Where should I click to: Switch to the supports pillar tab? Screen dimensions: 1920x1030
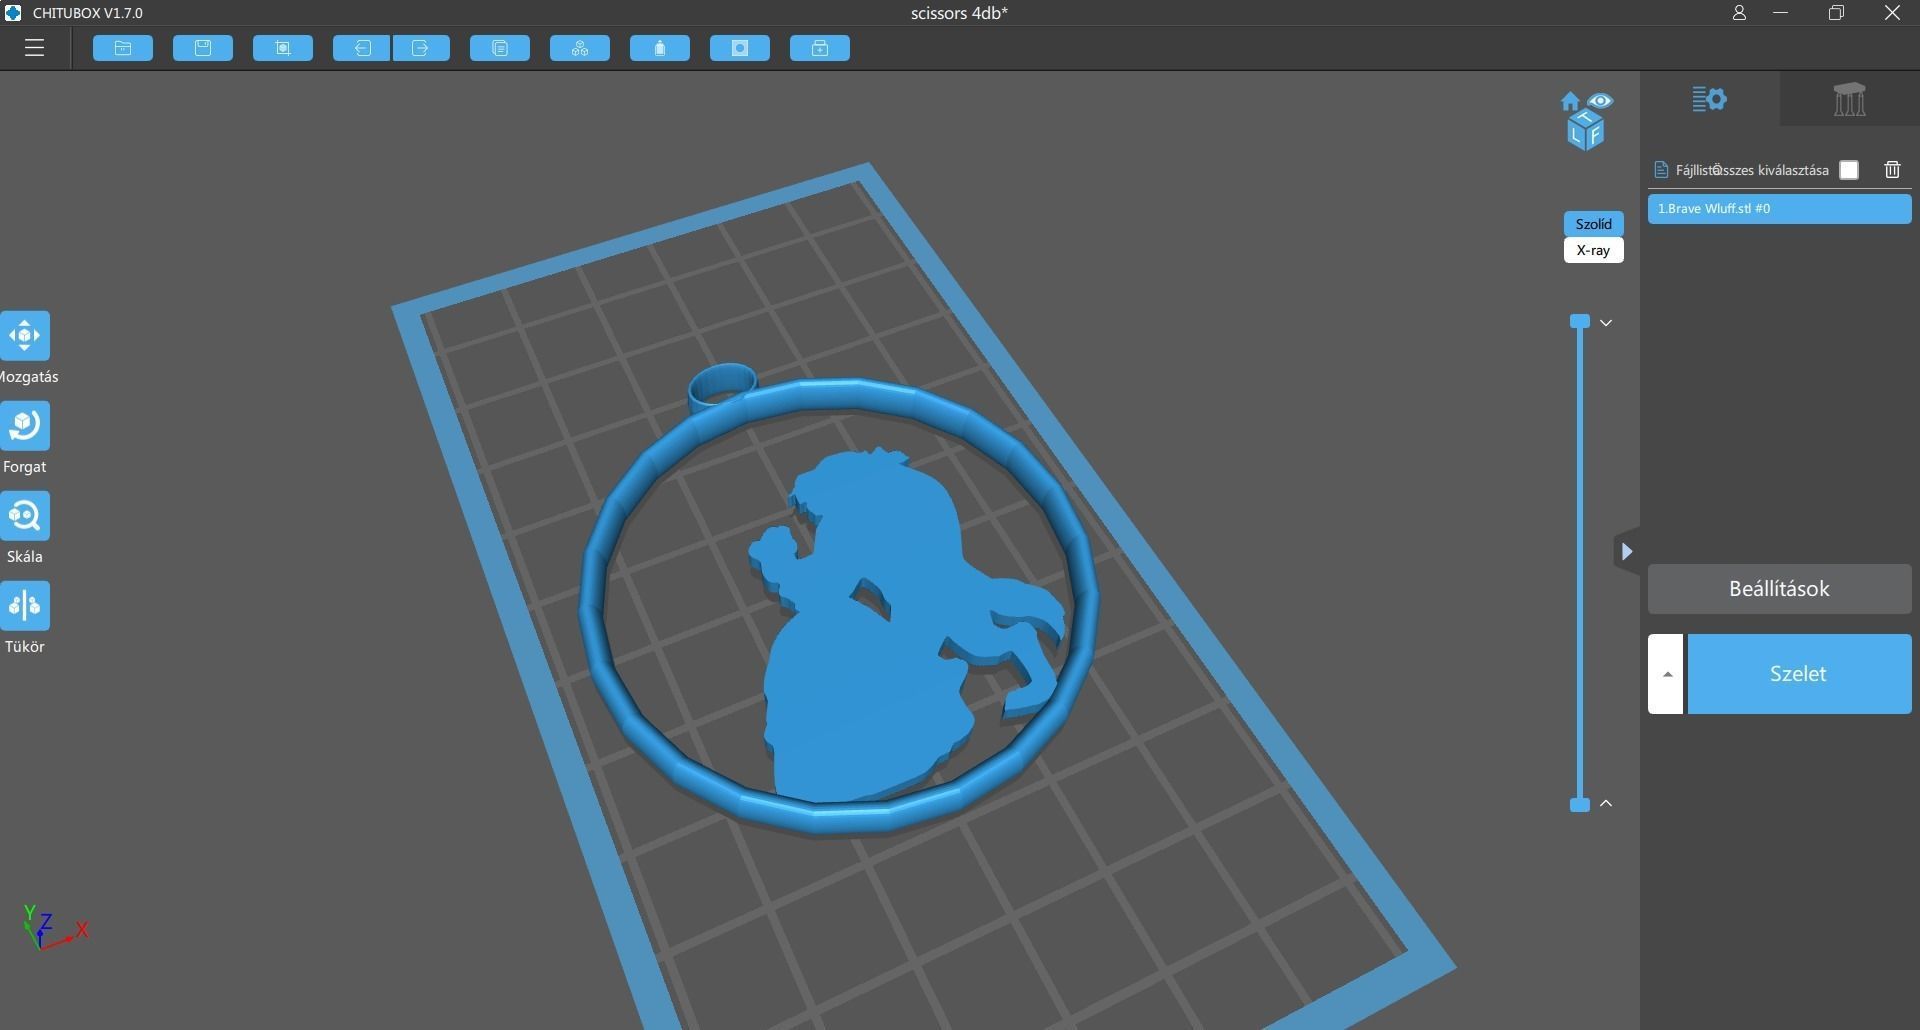coord(1849,99)
